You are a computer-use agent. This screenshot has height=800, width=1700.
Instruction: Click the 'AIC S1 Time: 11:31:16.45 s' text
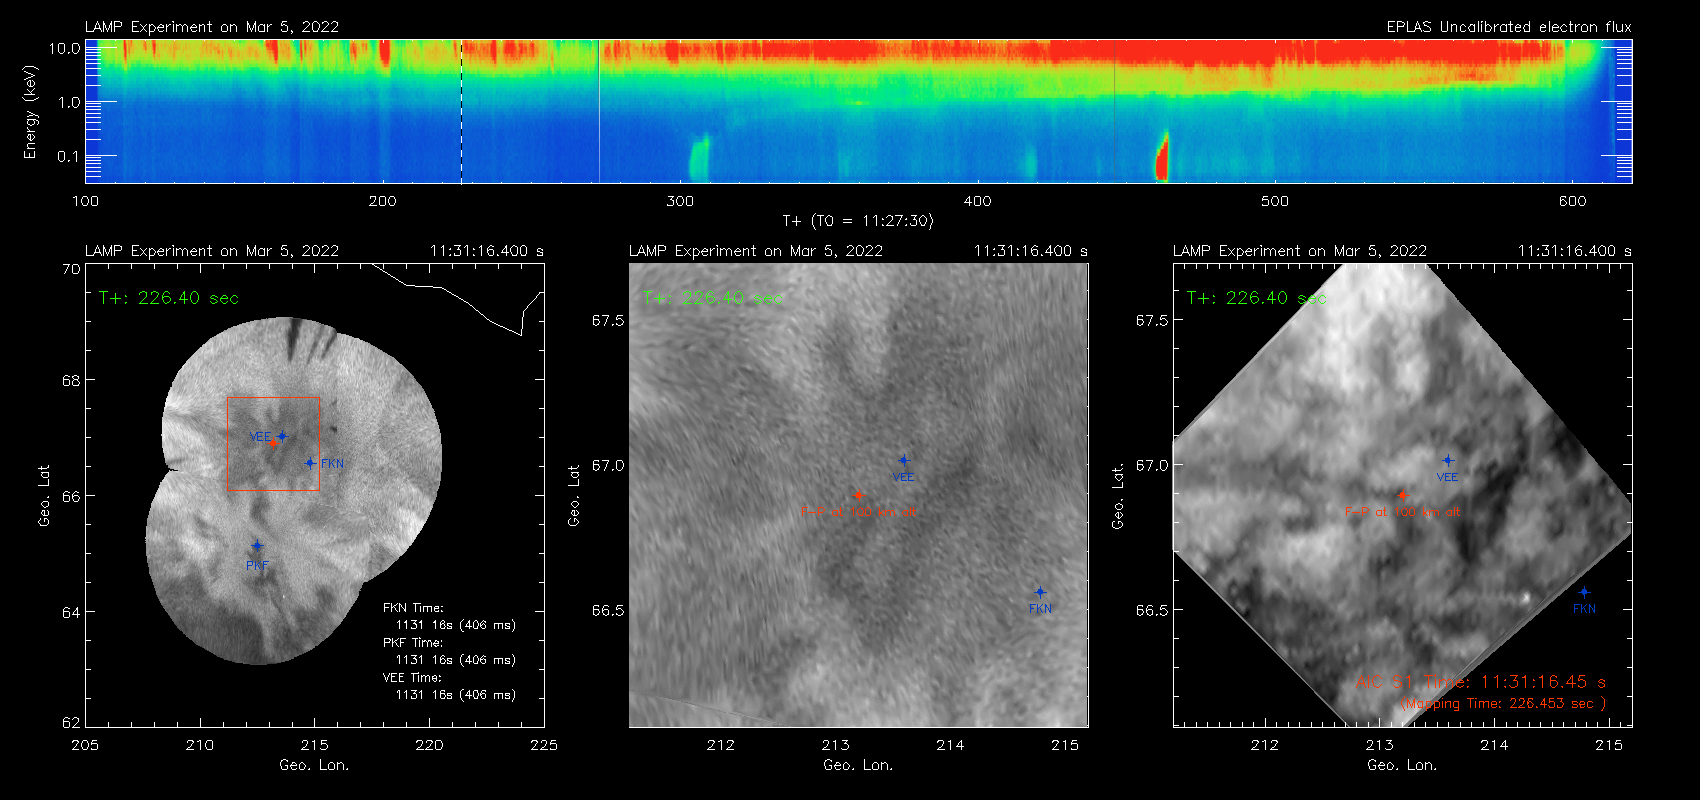pyautogui.click(x=1481, y=682)
